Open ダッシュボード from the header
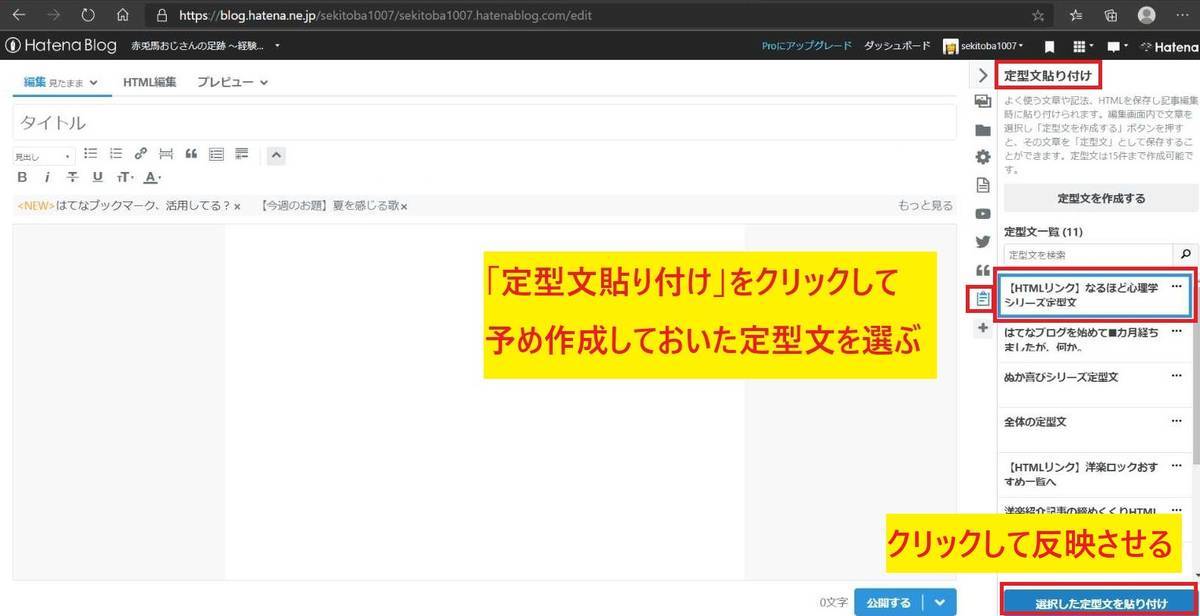The image size is (1200, 616). (x=897, y=45)
